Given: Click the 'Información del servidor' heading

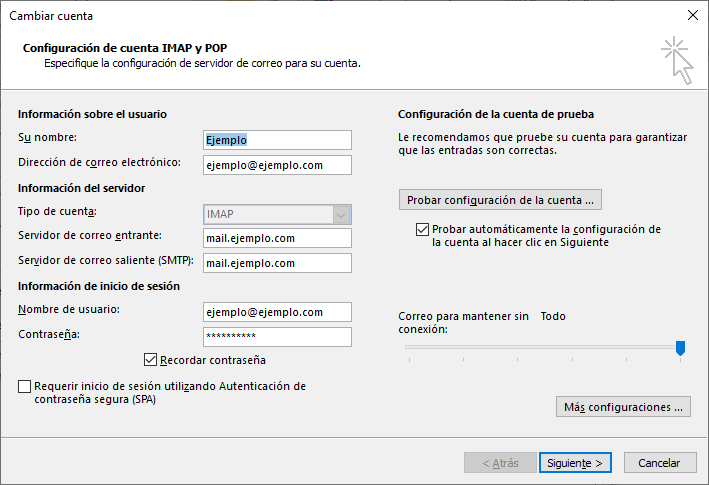Looking at the screenshot, I should coord(81,188).
